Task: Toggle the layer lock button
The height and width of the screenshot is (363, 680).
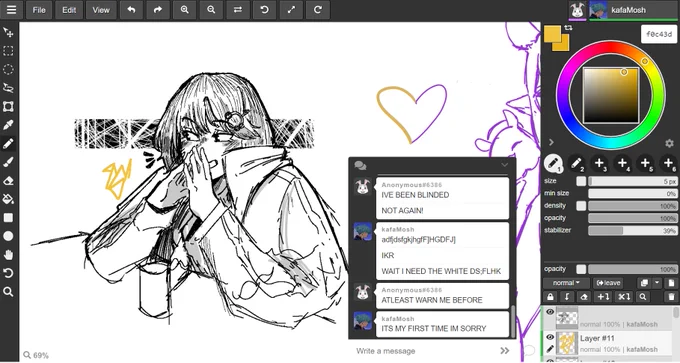Action: [x=550, y=297]
